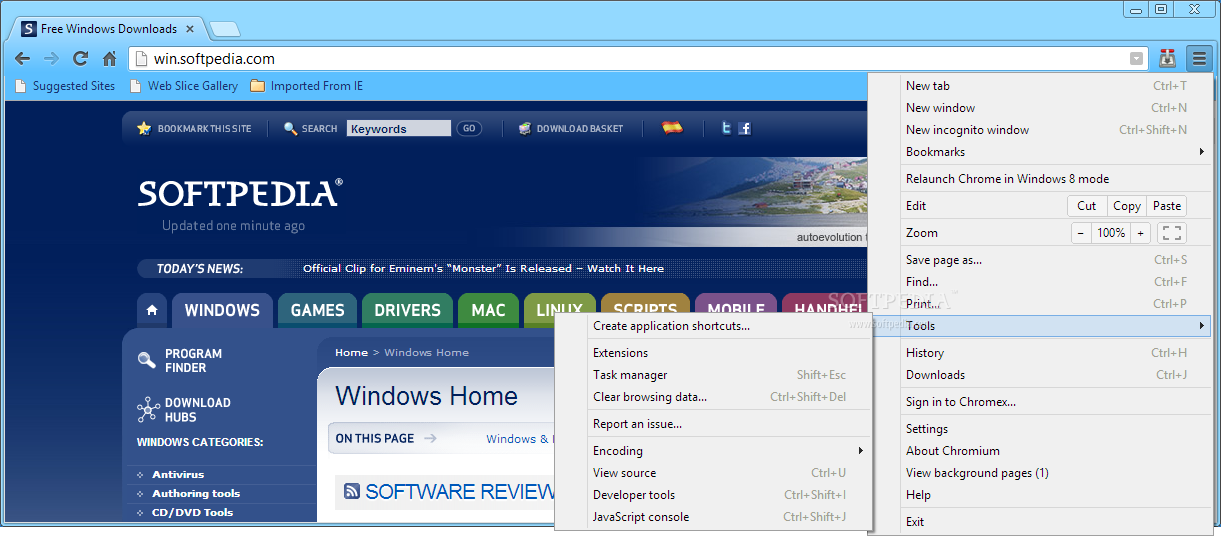Open a new tab with the tab strip button
1221x536 pixels.
tap(224, 29)
